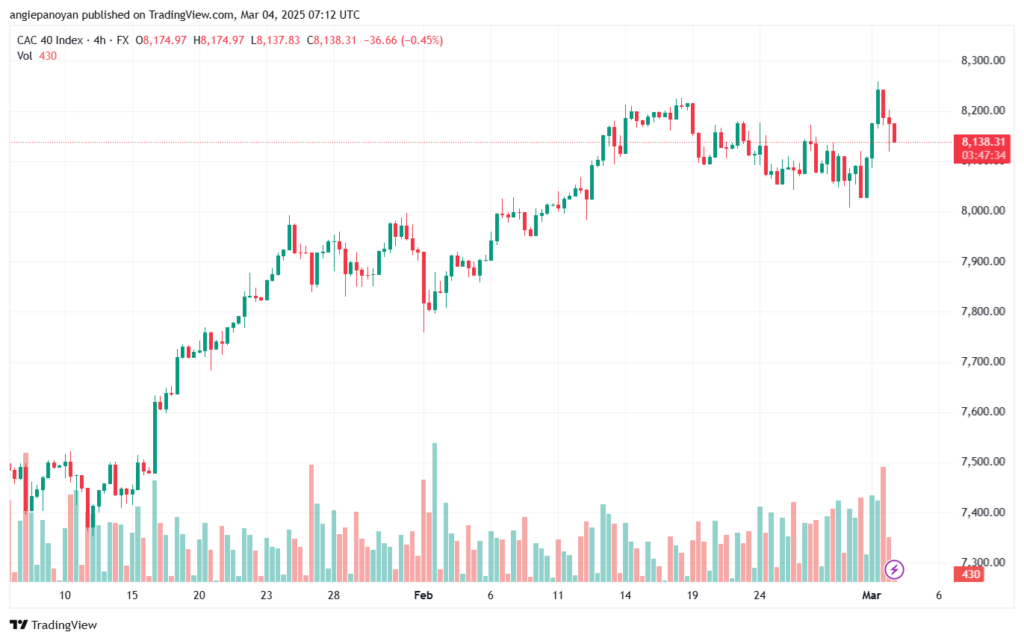The height and width of the screenshot is (641, 1024).
Task: Select the Feb marker on time axis
Action: pyautogui.click(x=423, y=595)
